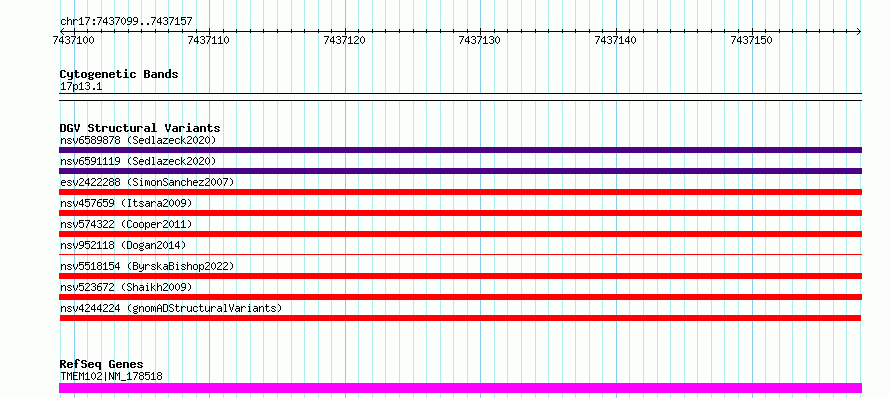Screen dimensions: 890x398
Task: Select variant label esv2422288 (SimonSanchez2007)
Action: click(x=147, y=182)
